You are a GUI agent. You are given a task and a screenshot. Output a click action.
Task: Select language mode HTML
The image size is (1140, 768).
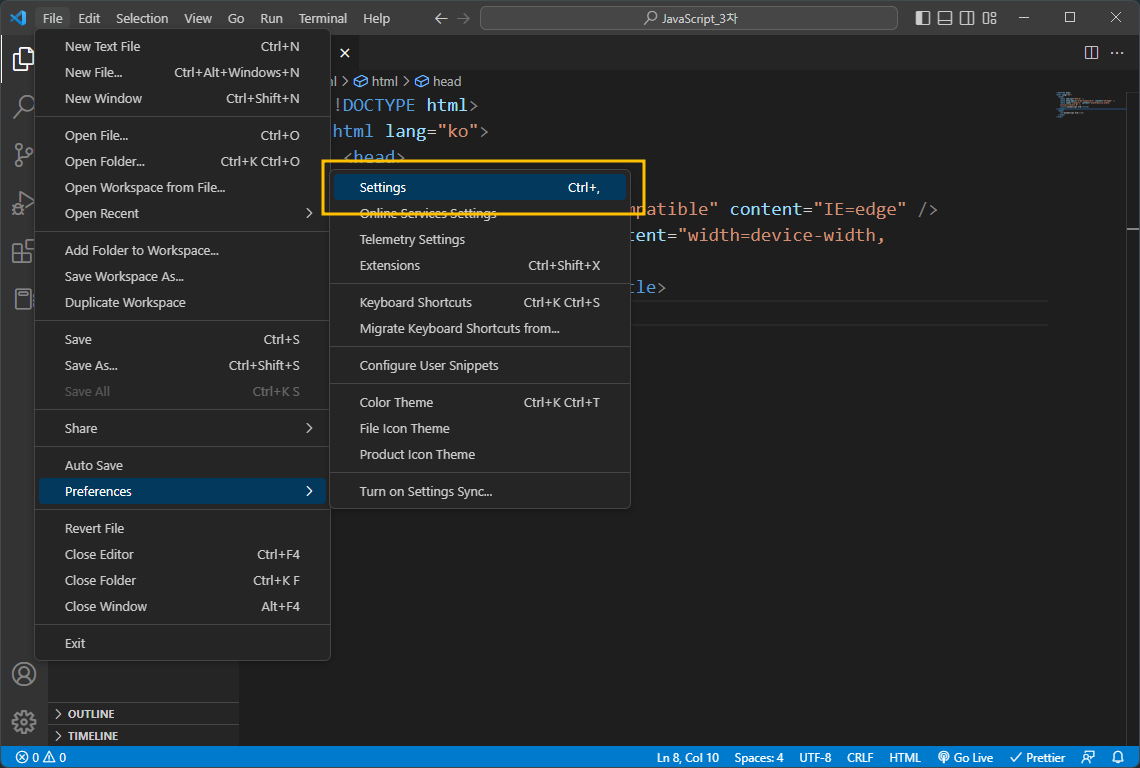[x=904, y=757]
